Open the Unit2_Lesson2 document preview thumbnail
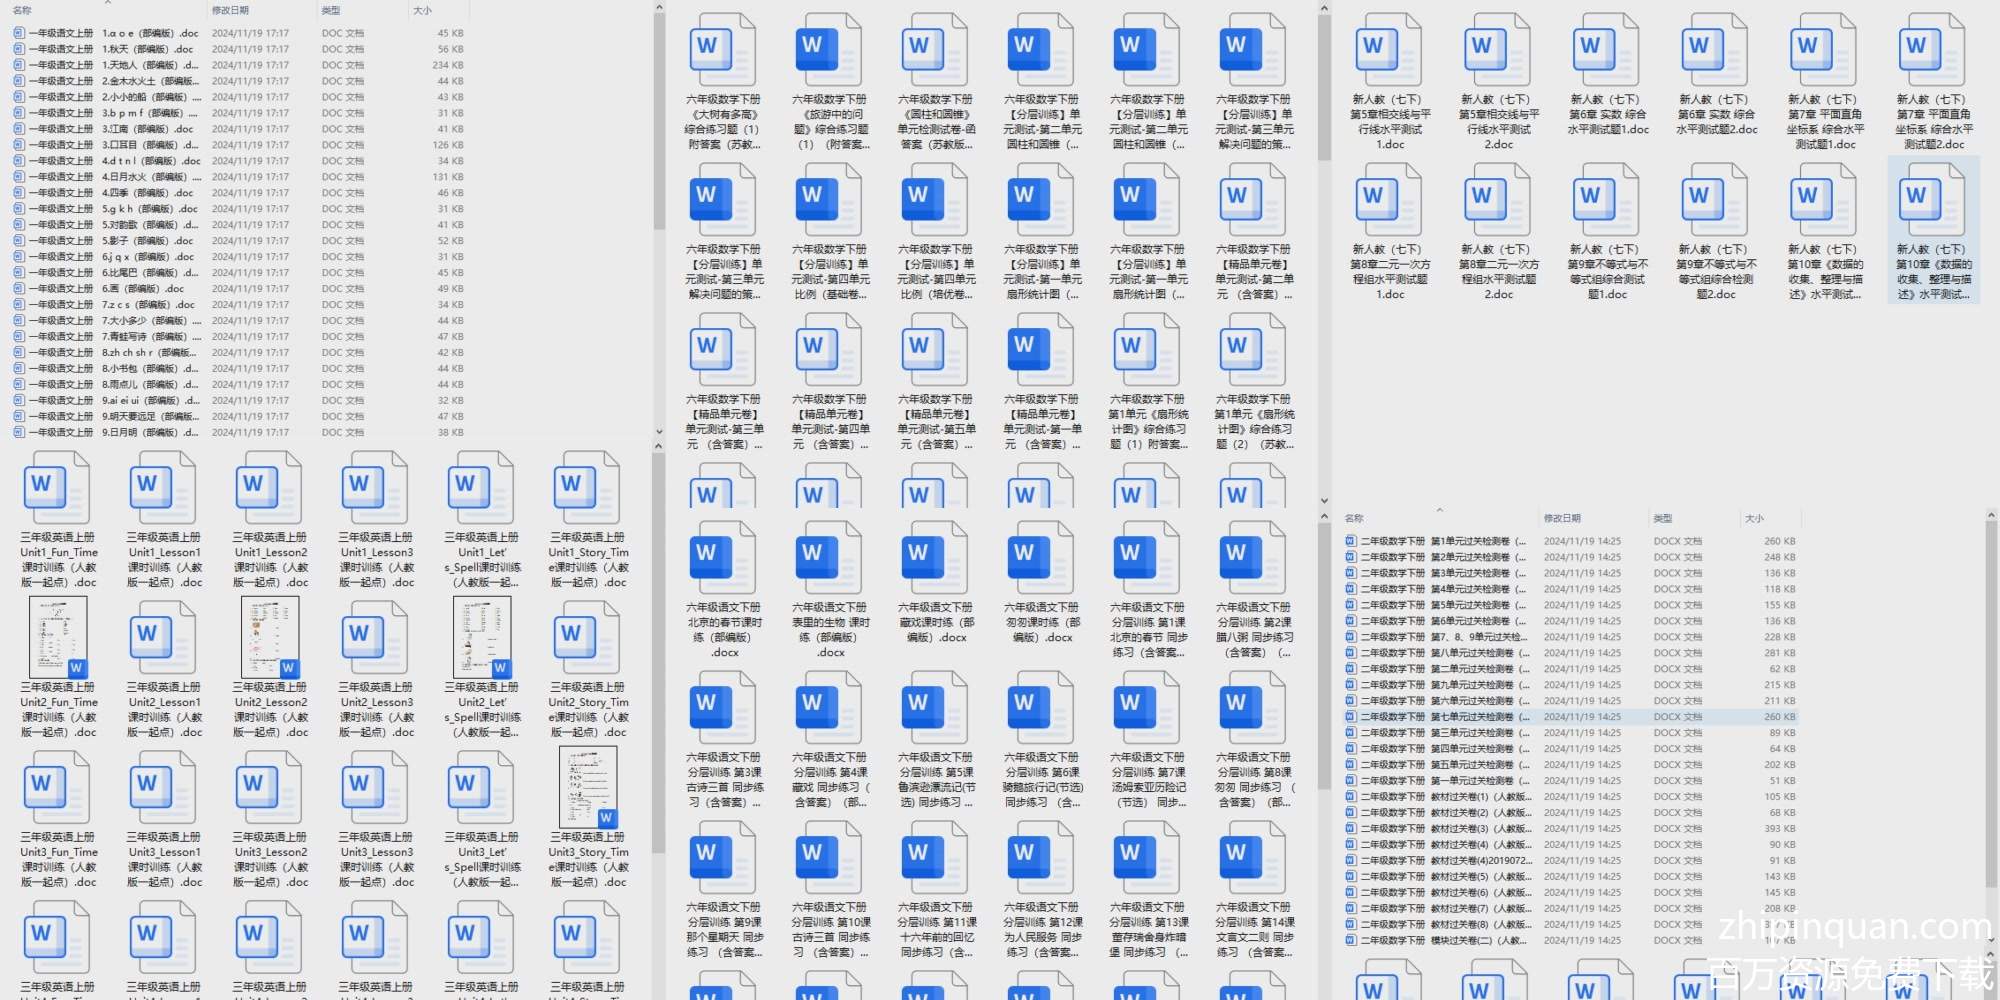2000x1000 pixels. tap(270, 637)
